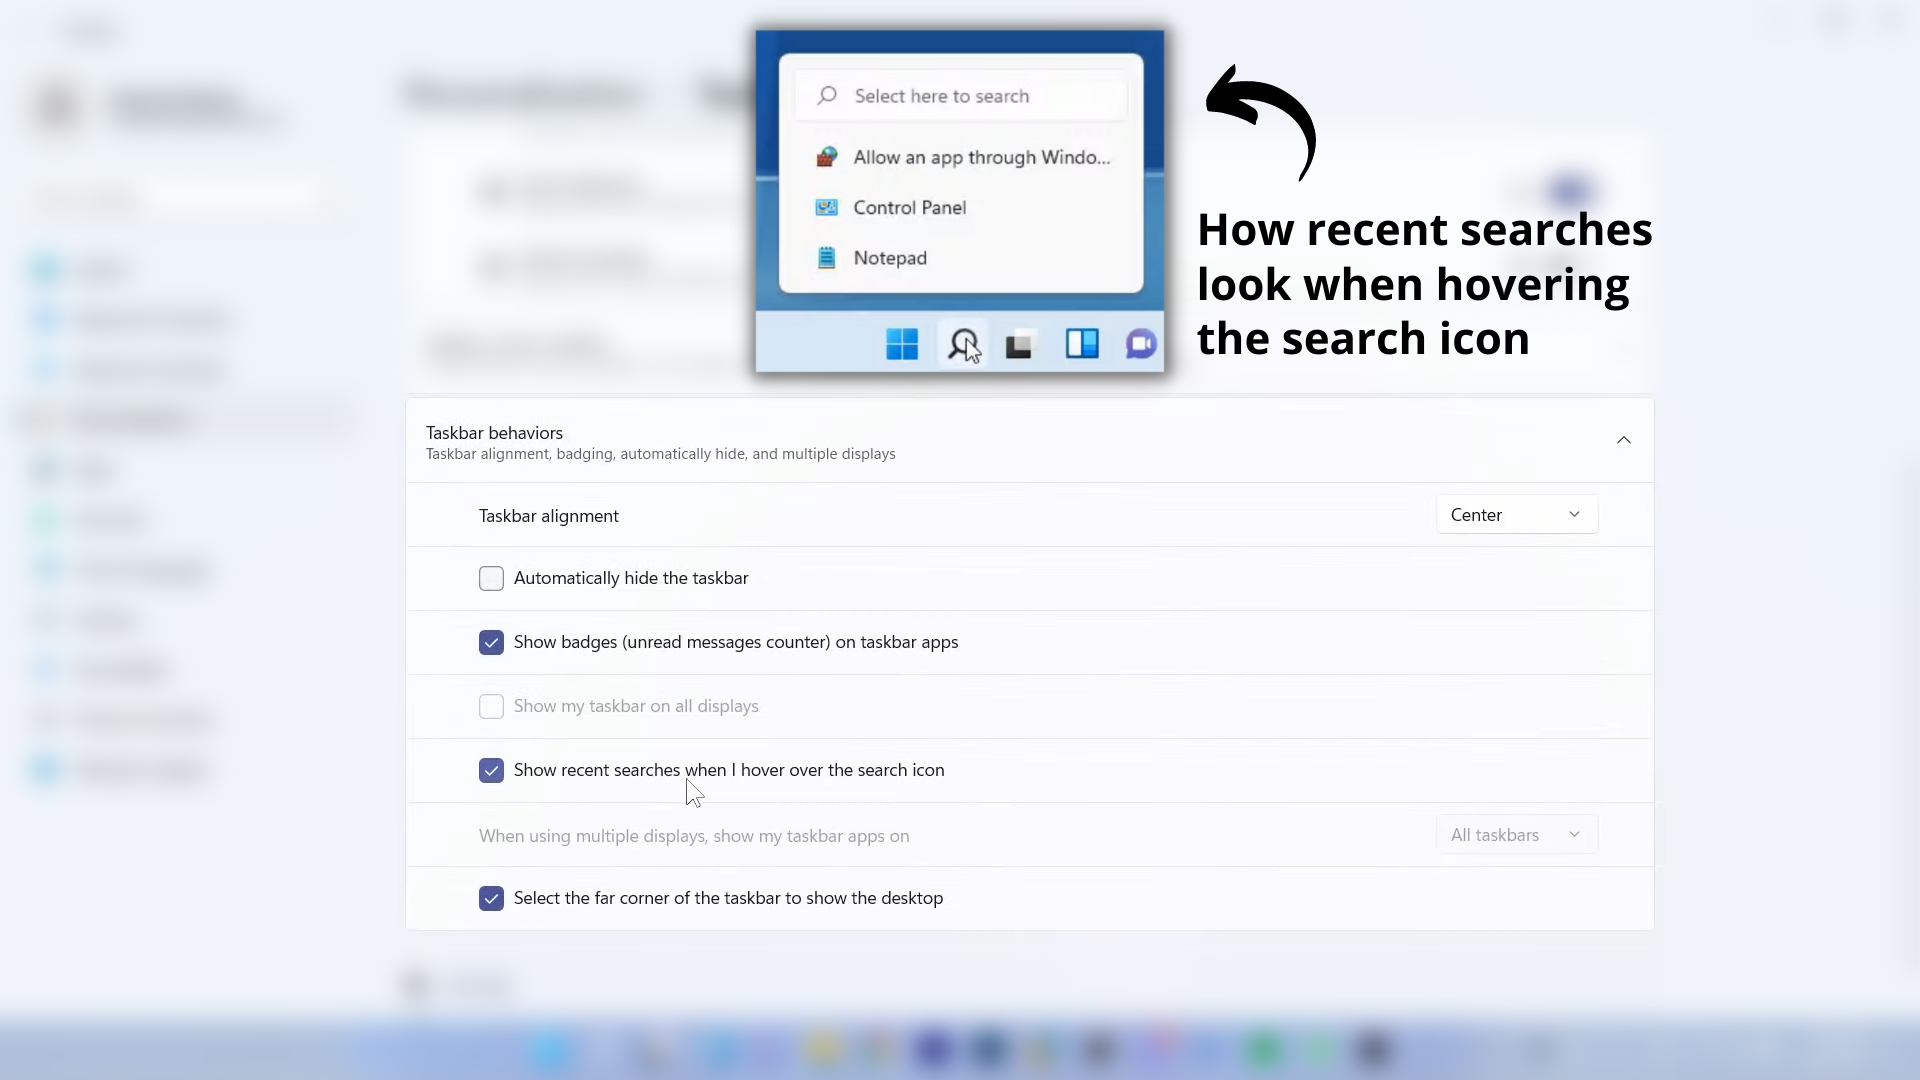Viewport: 1920px width, 1080px height.
Task: Disable Show recent searches on hover
Action: [x=491, y=771]
